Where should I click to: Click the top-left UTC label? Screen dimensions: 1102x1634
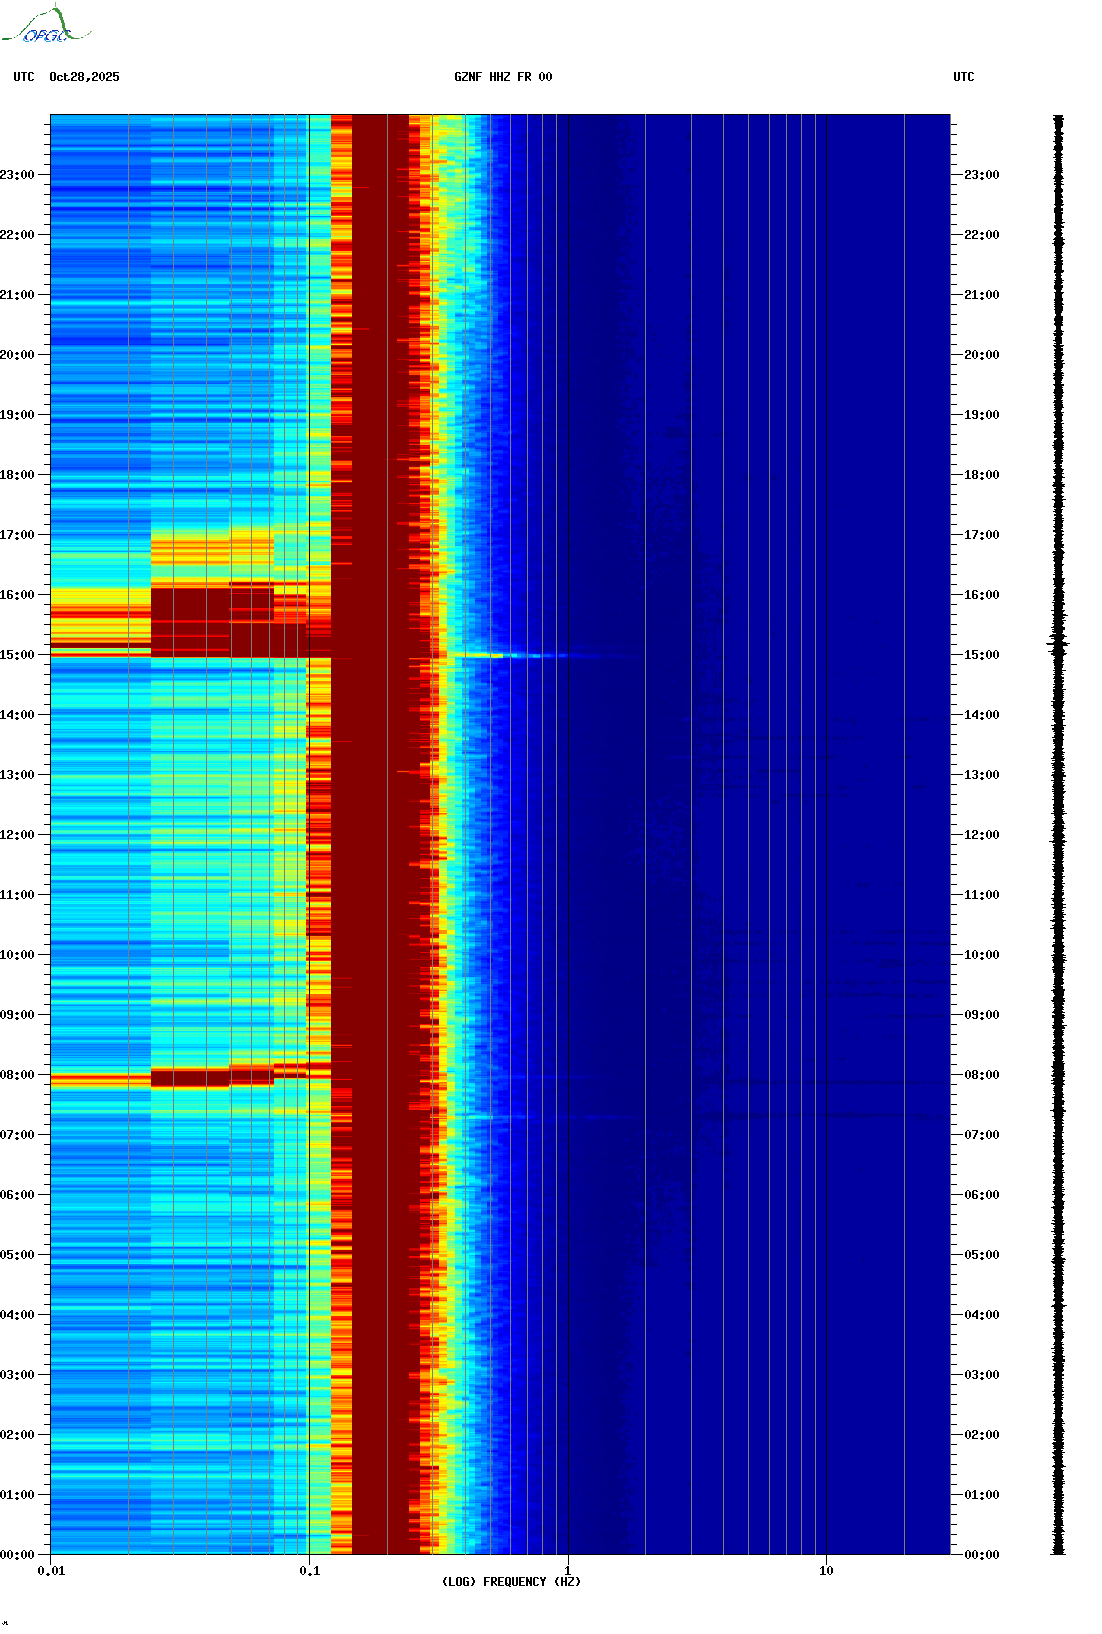(x=24, y=77)
